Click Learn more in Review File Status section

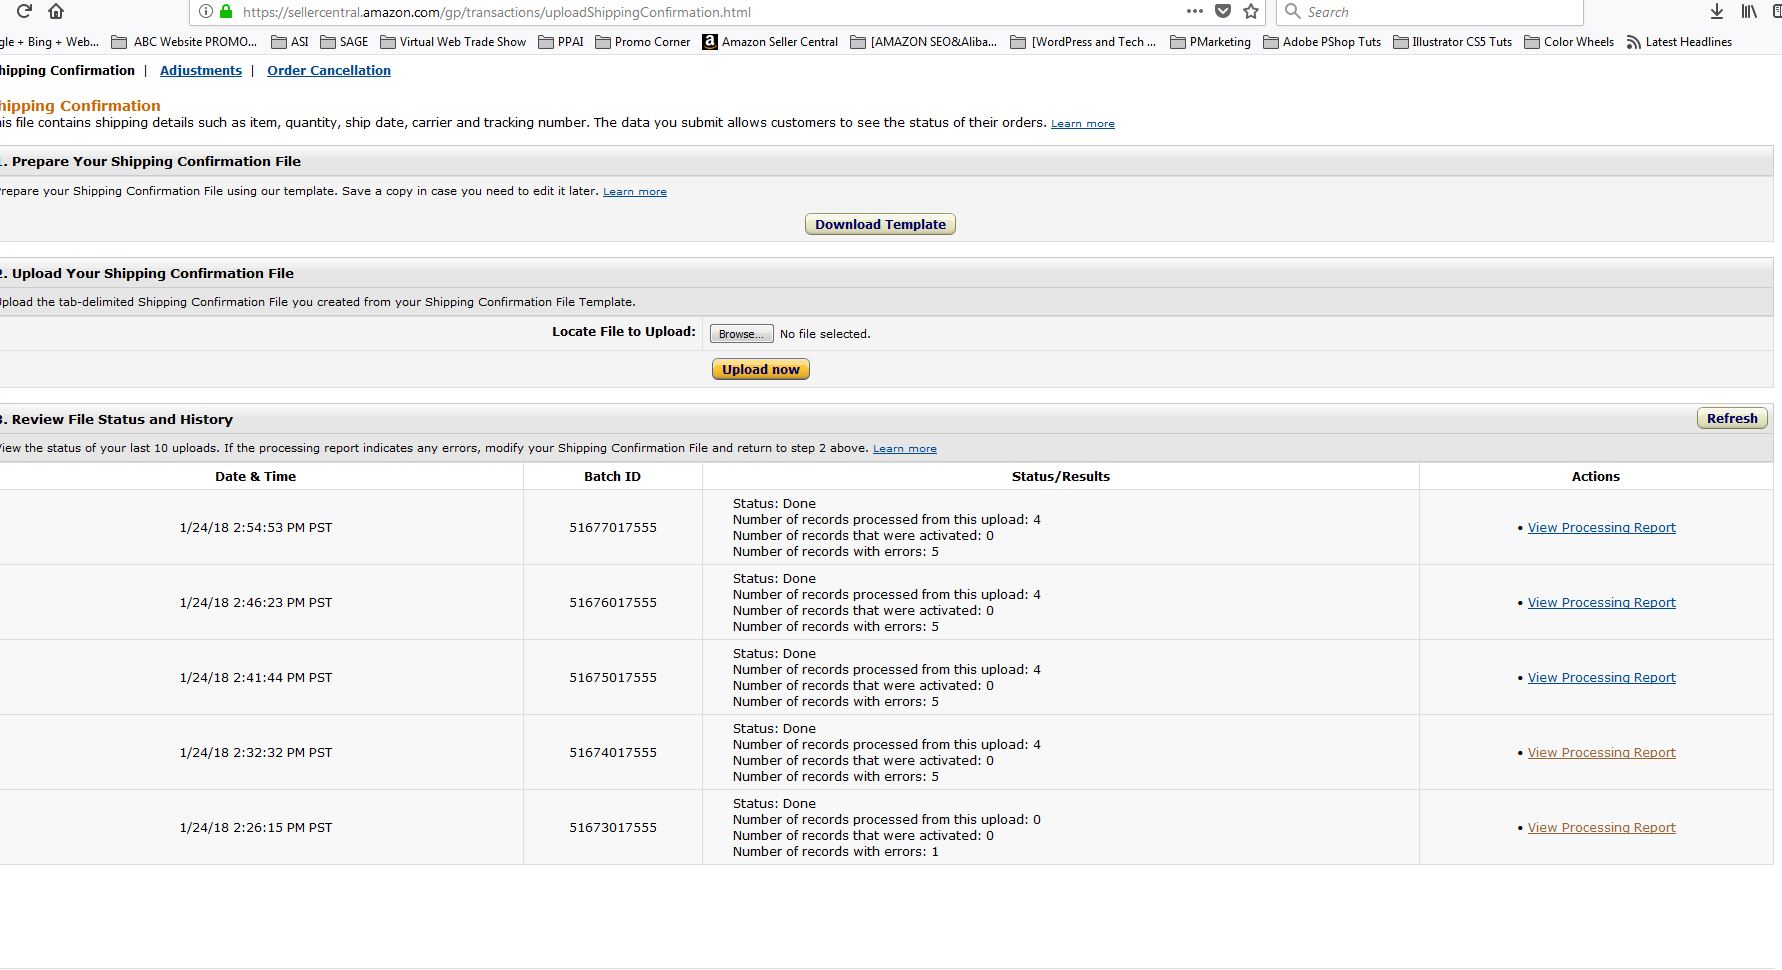[904, 449]
